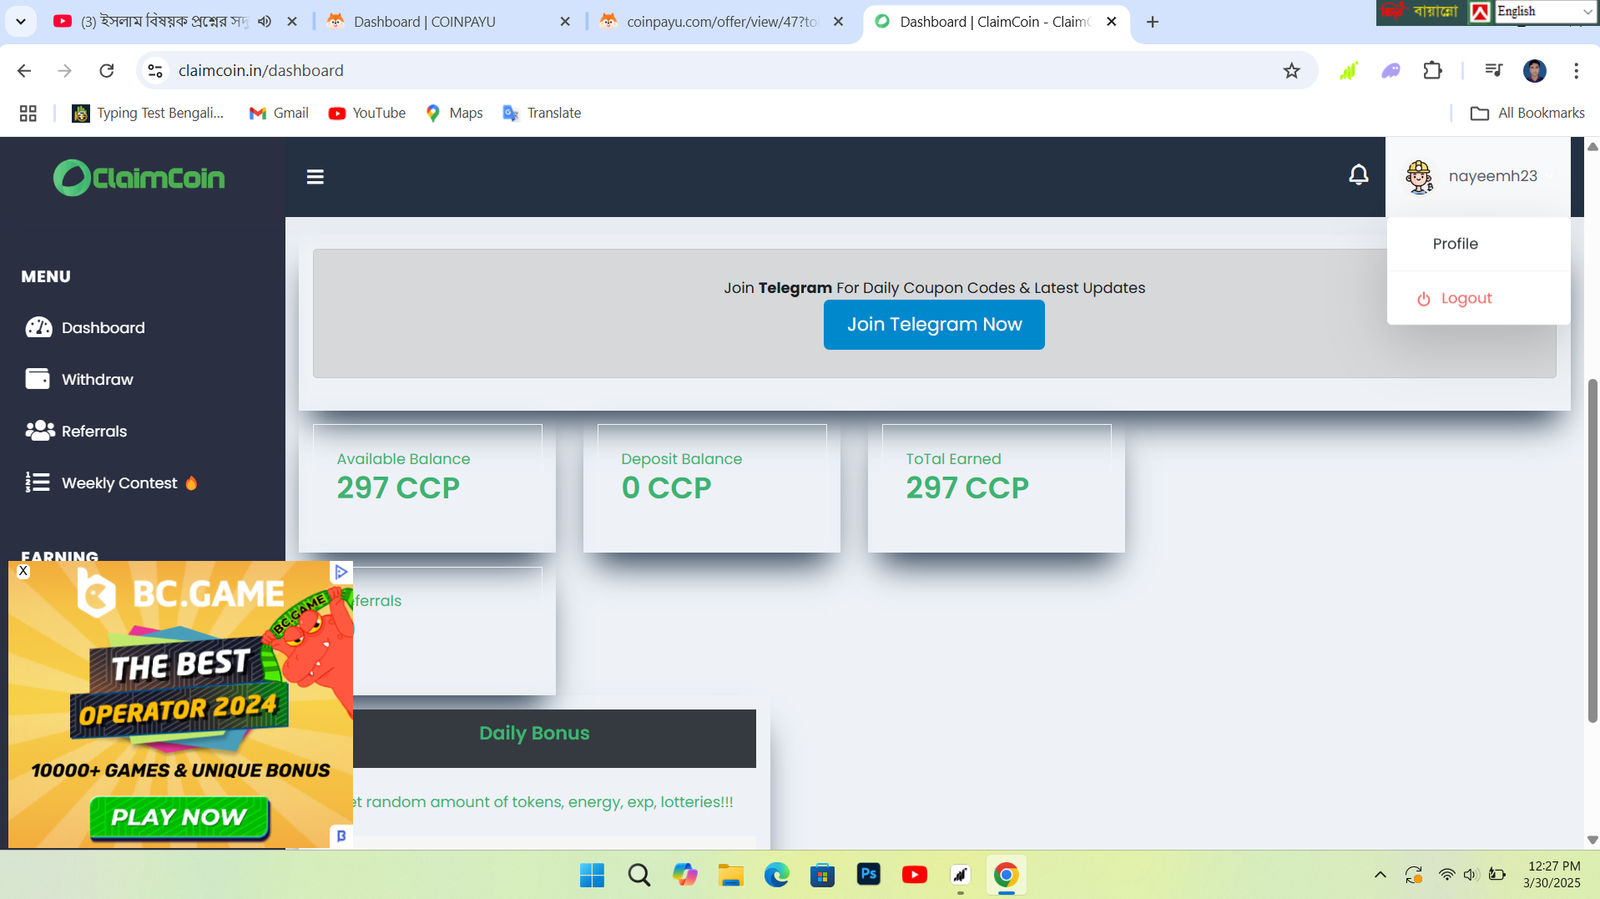1600x899 pixels.
Task: Mute the YouTube tab audio icon
Action: pyautogui.click(x=264, y=21)
